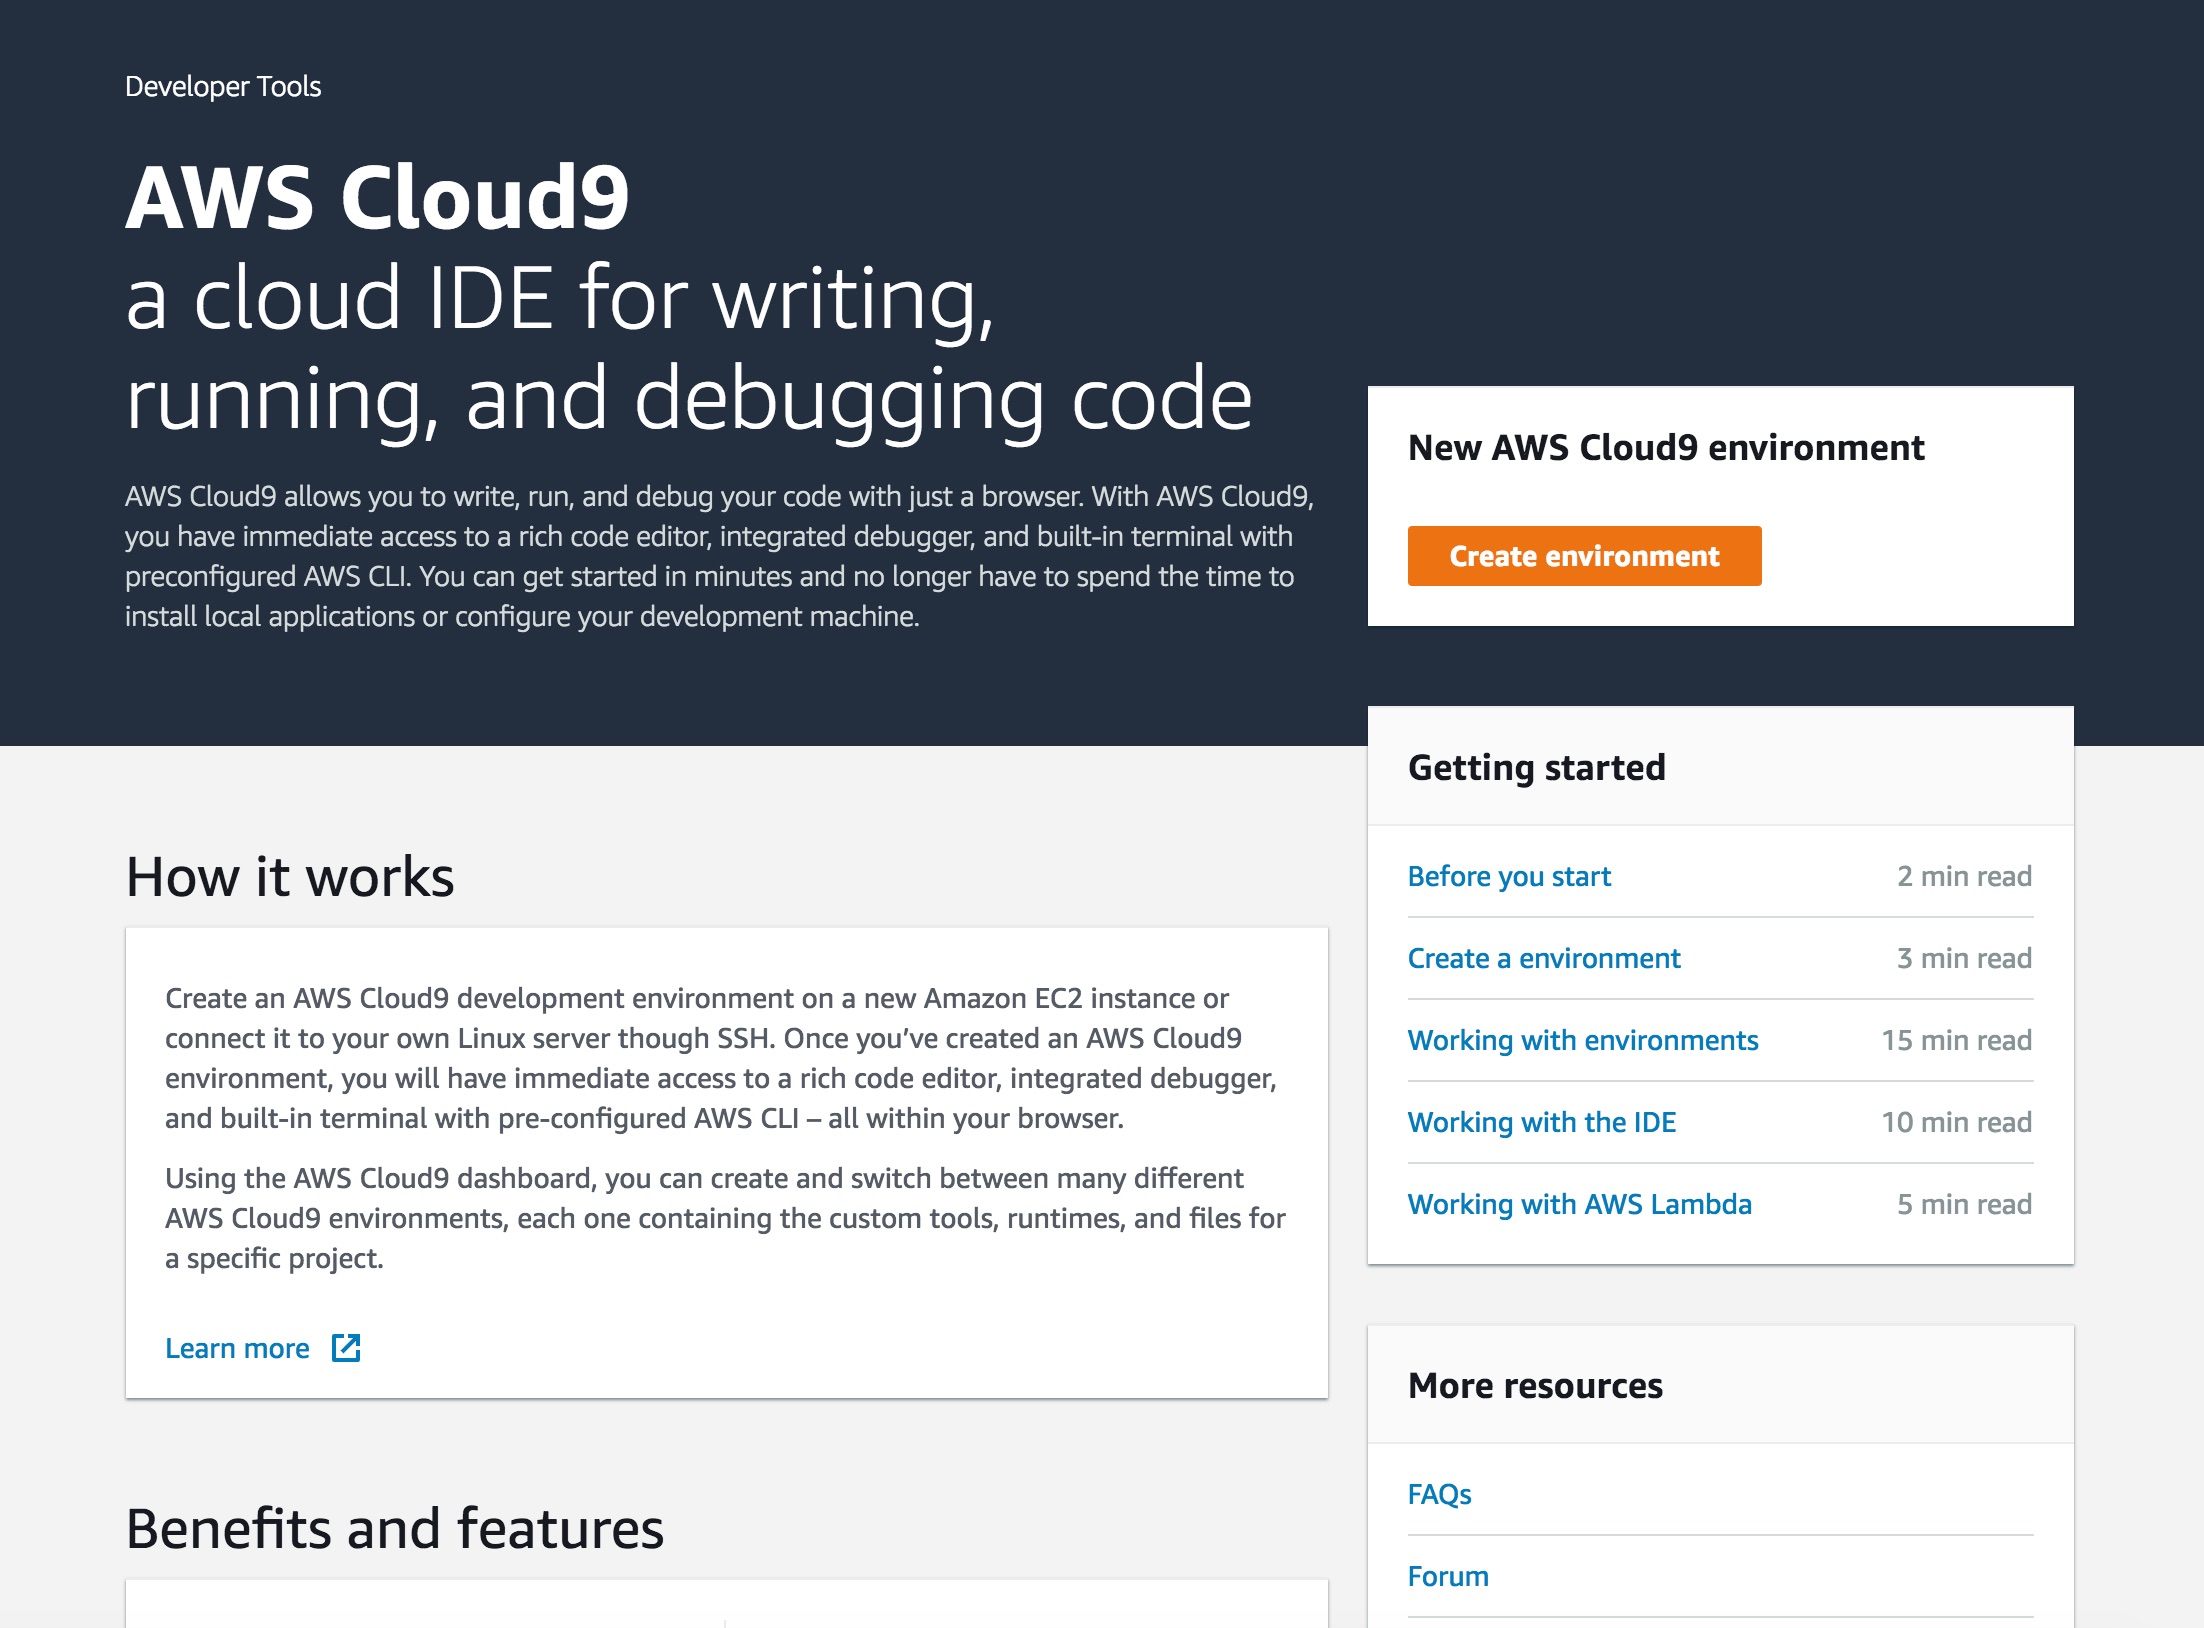This screenshot has width=2204, height=1628.
Task: Open Working with environments guide
Action: [x=1583, y=1040]
